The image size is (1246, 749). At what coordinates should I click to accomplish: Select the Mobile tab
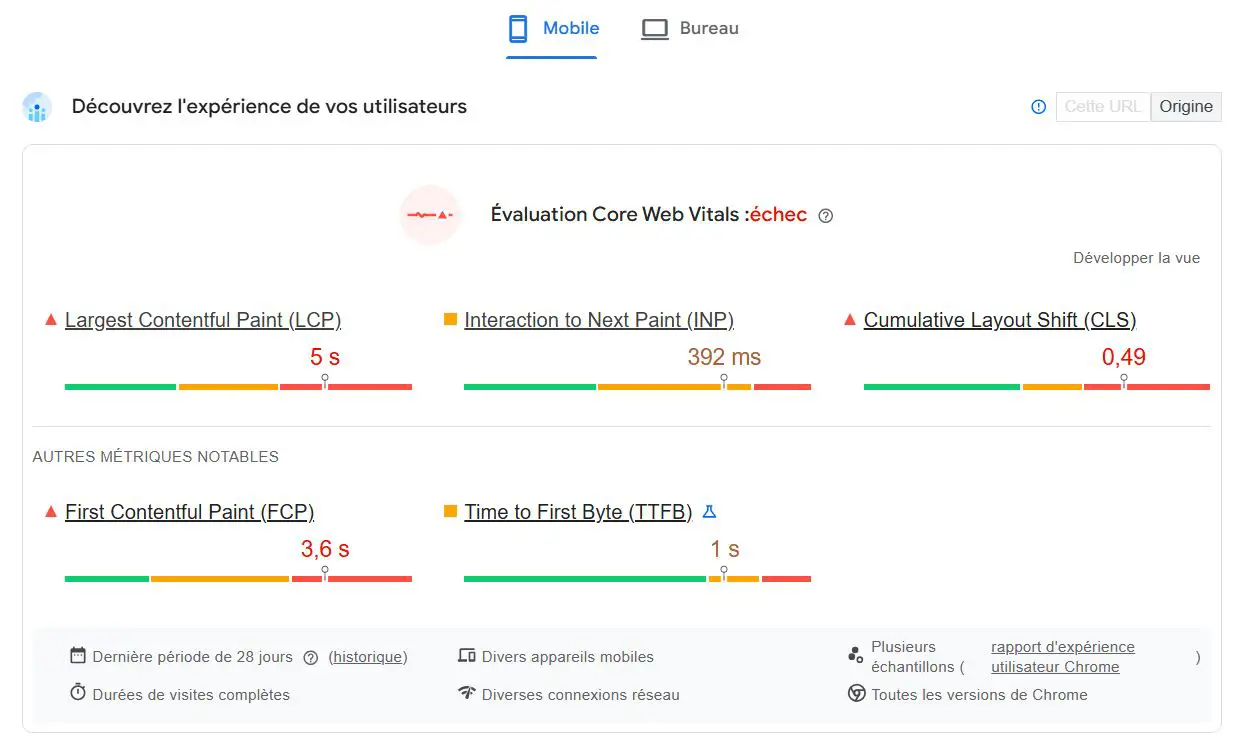(x=570, y=29)
